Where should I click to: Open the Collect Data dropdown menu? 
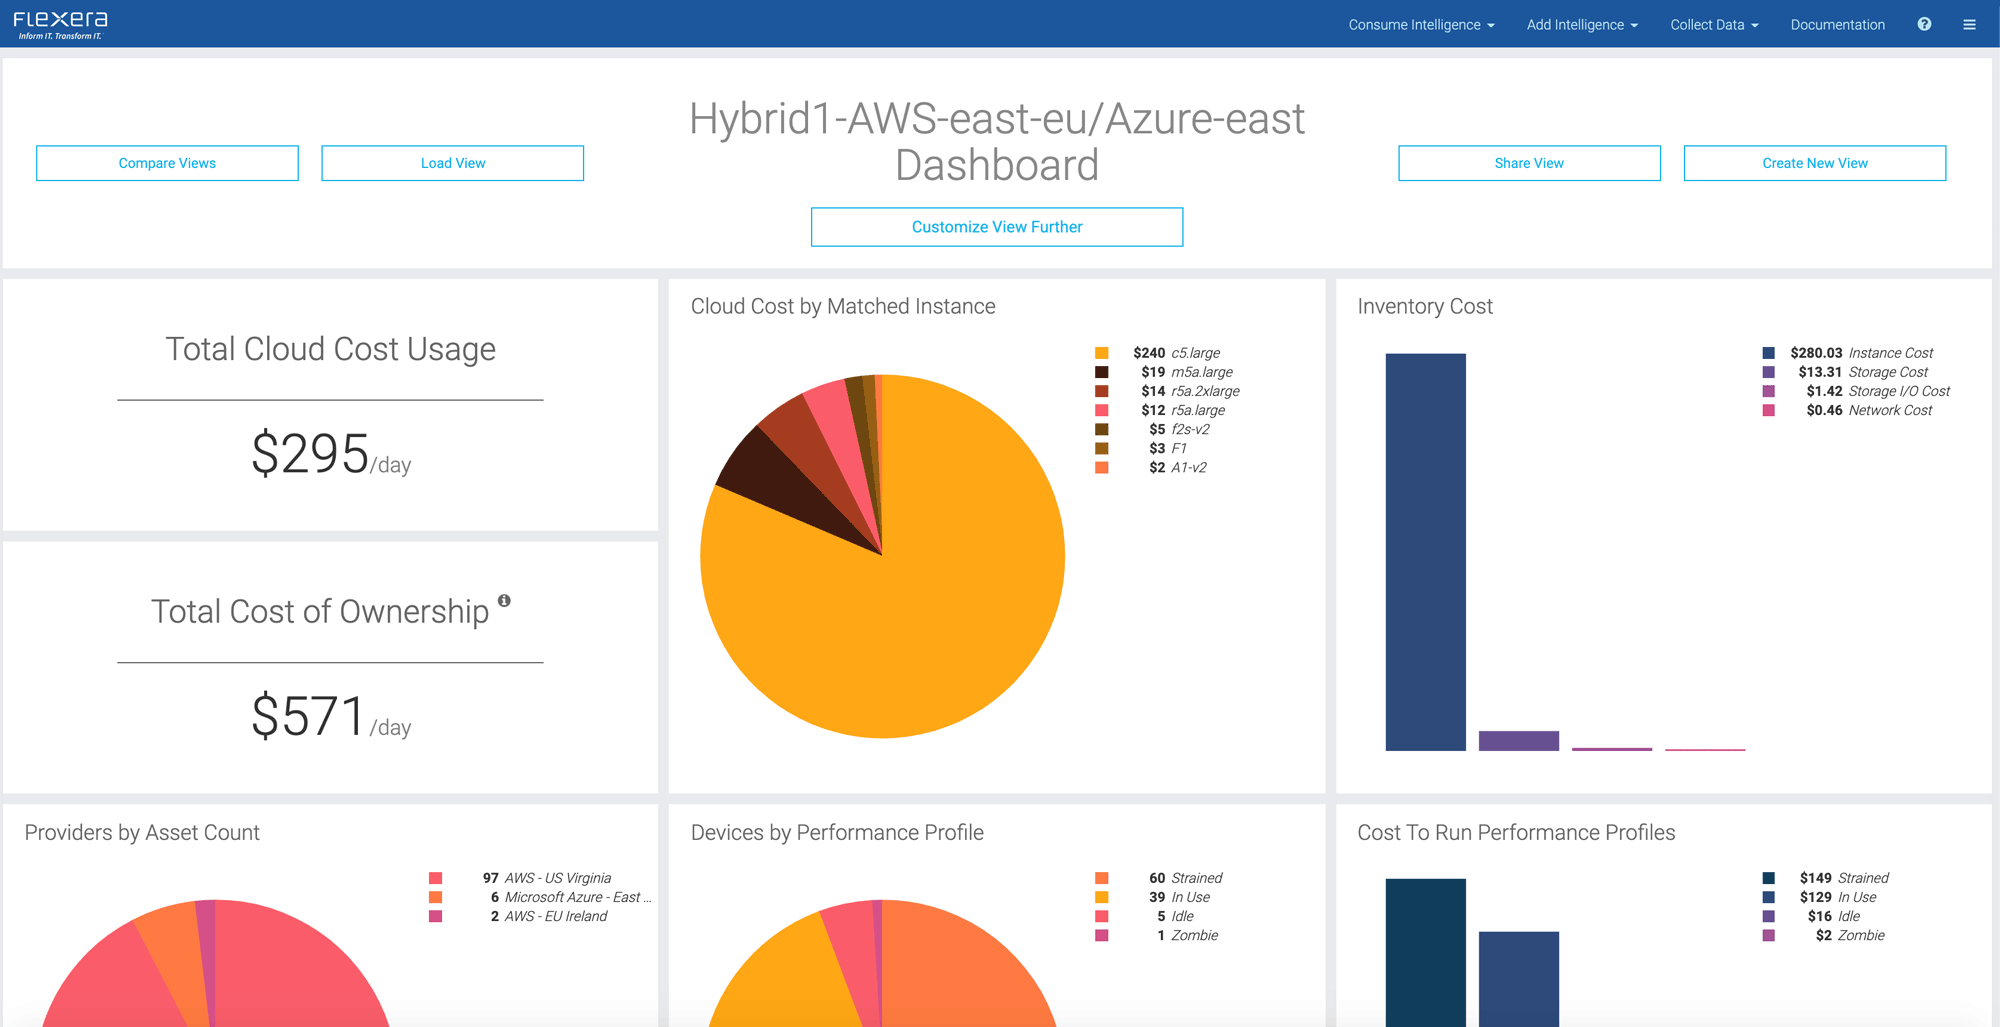(1714, 25)
